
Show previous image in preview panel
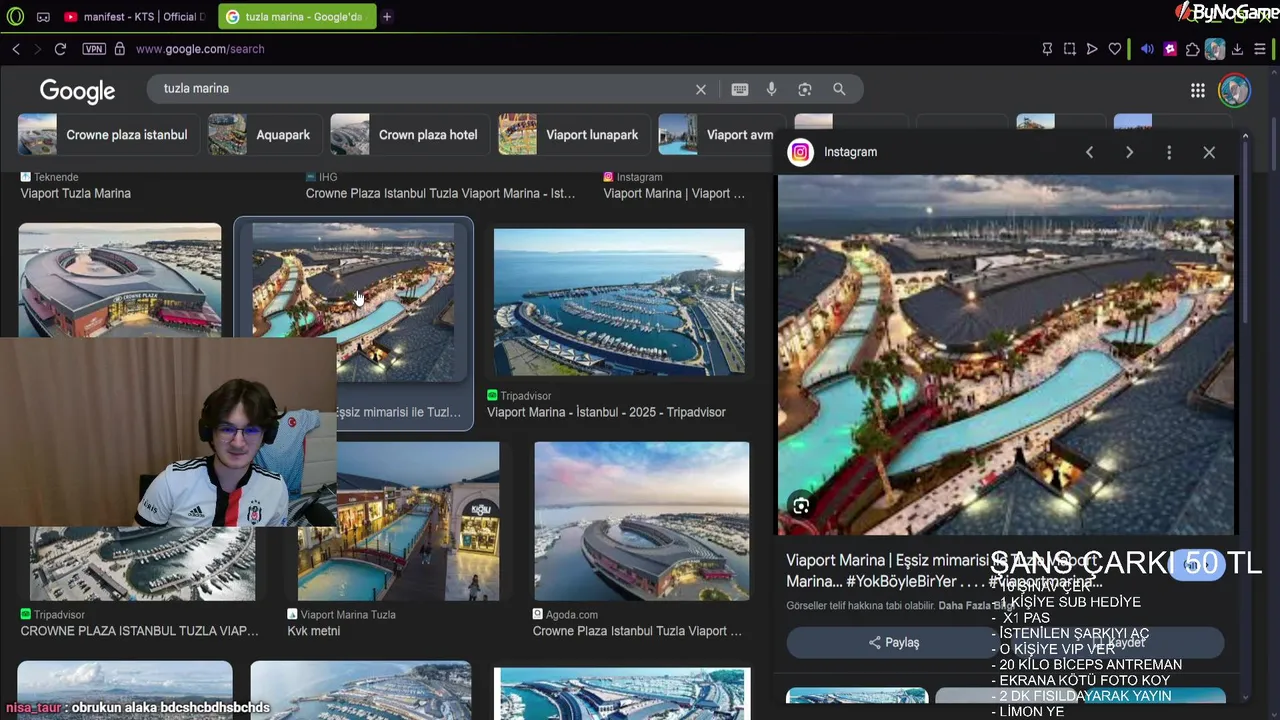click(x=1089, y=152)
